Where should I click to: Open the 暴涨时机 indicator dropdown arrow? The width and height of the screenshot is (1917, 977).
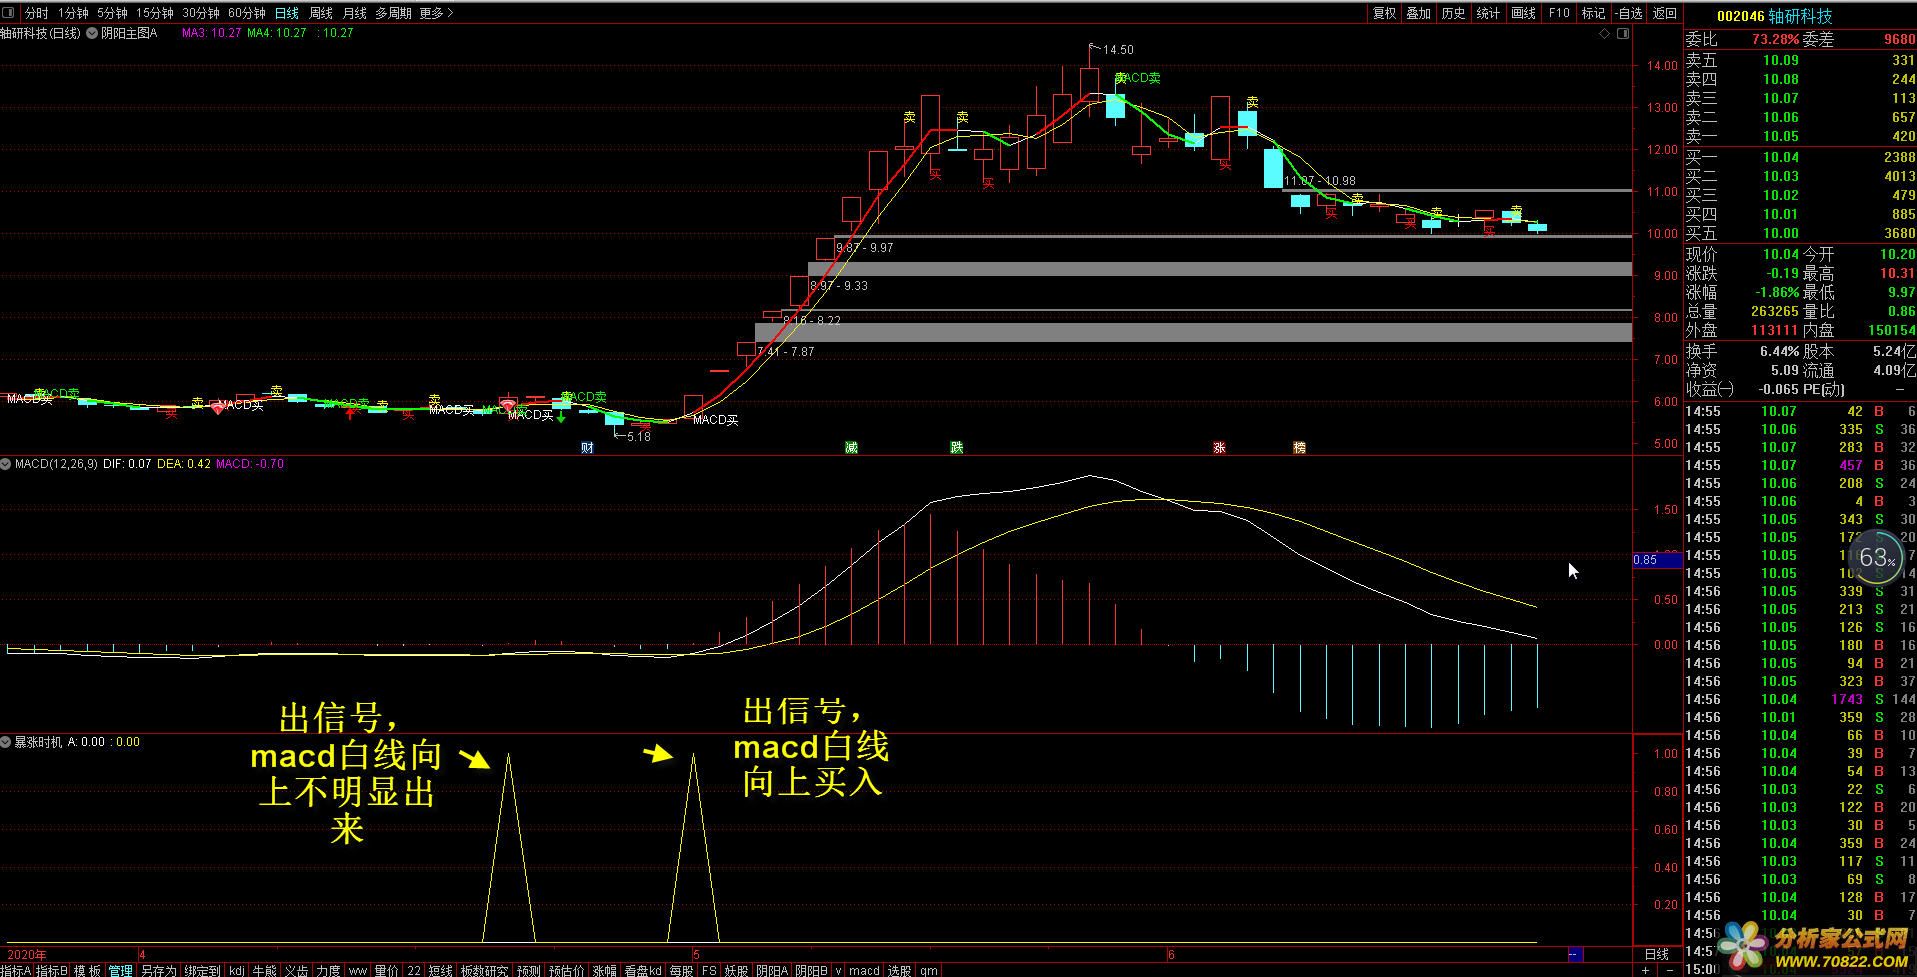point(6,742)
